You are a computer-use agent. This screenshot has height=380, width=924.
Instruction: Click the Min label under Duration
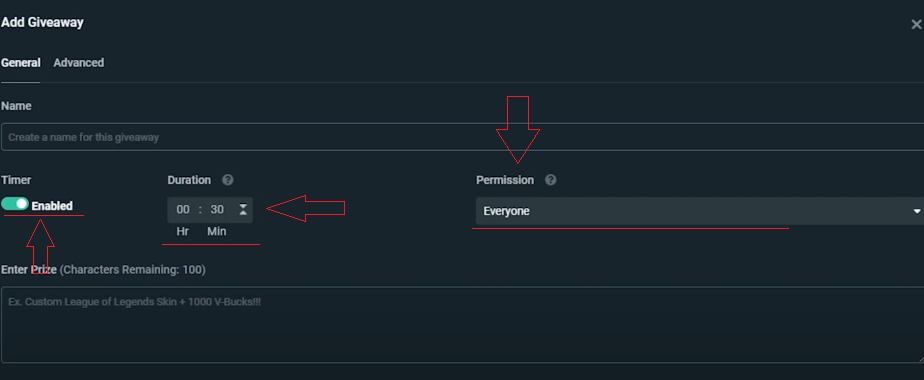[x=216, y=232]
